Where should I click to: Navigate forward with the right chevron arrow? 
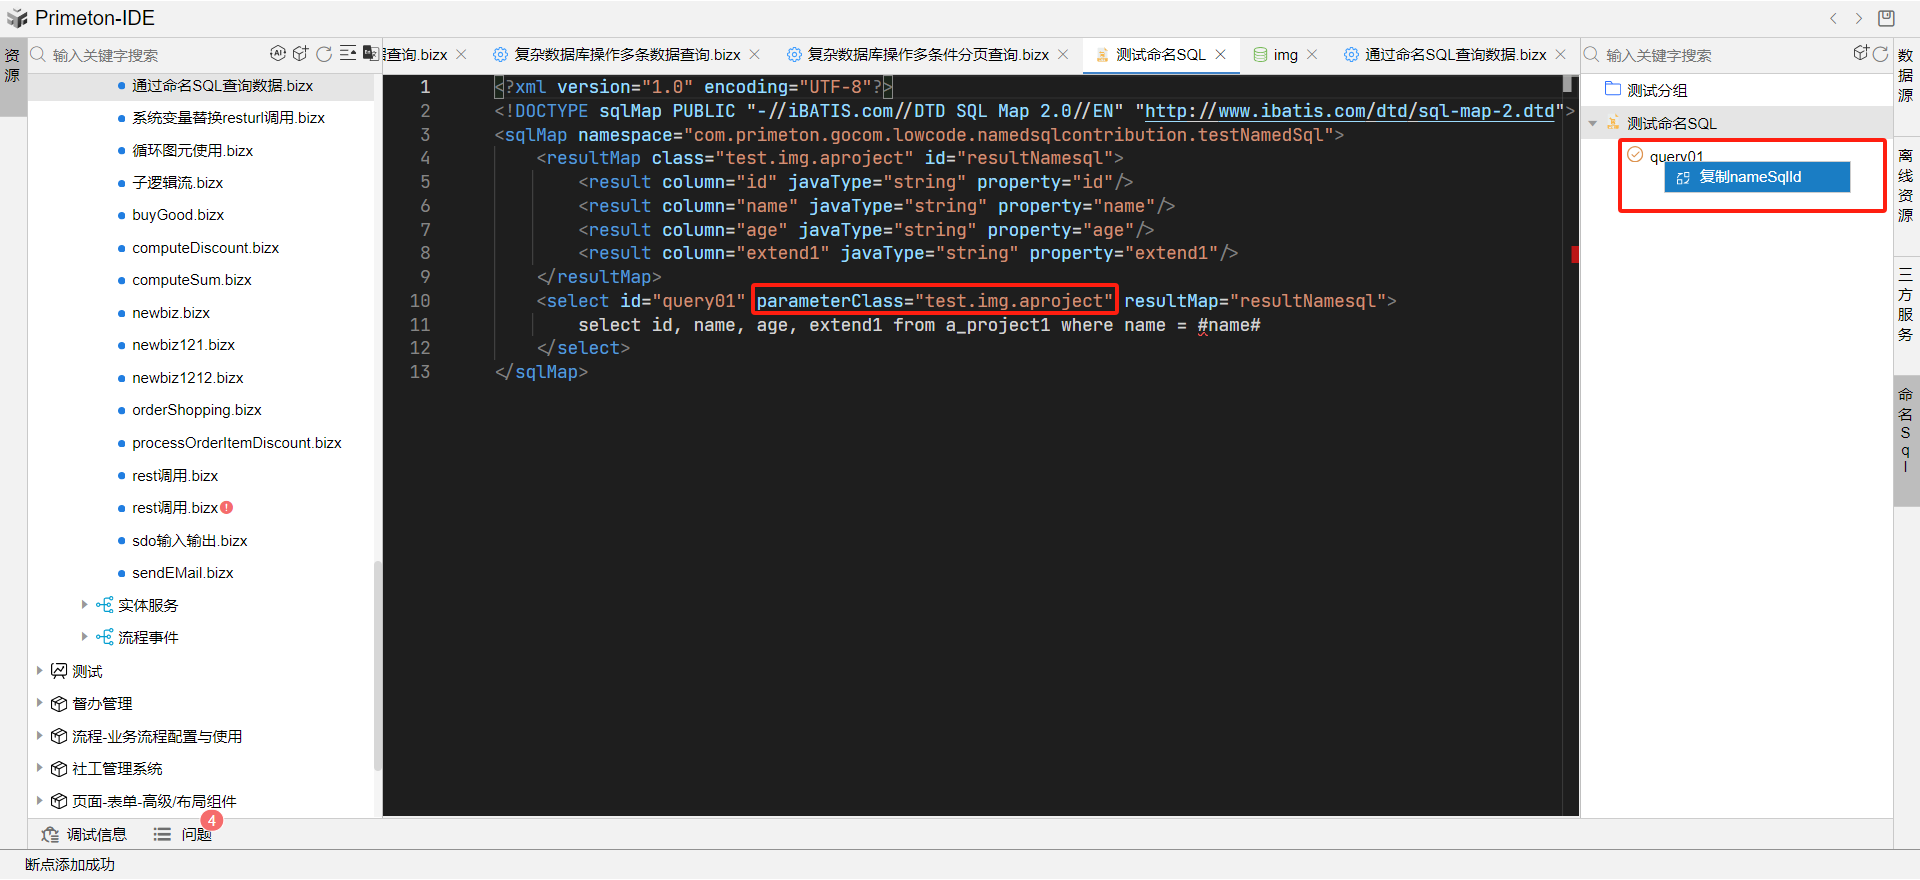(1859, 18)
